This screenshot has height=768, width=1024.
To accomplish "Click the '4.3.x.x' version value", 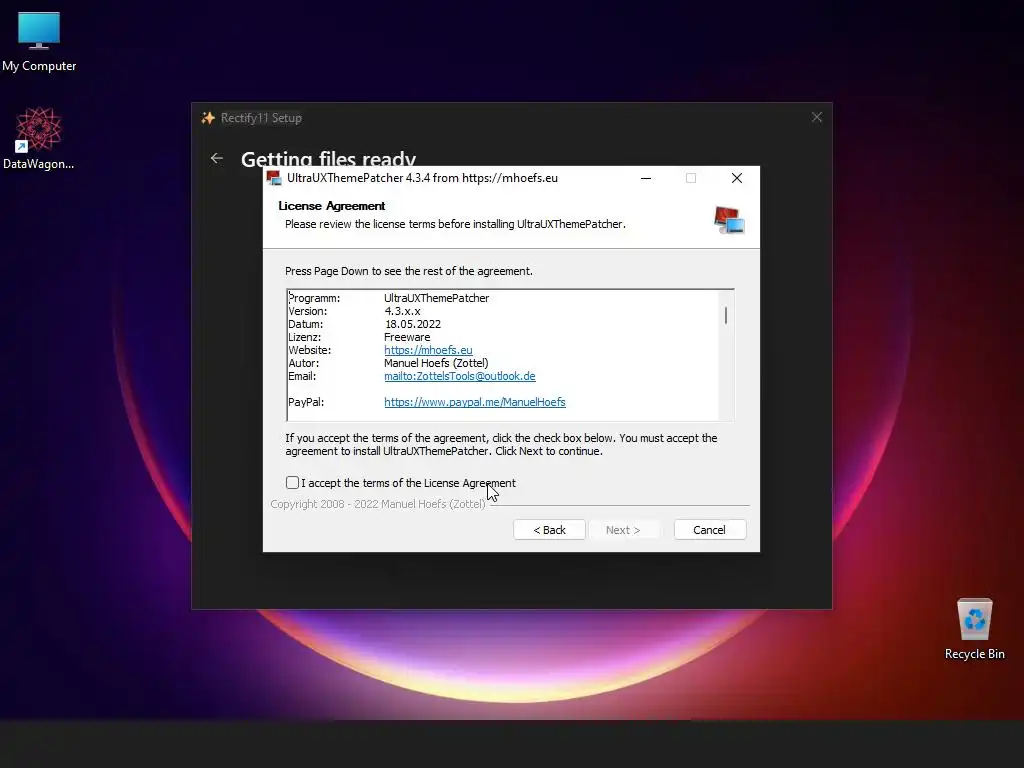I will tap(402, 311).
